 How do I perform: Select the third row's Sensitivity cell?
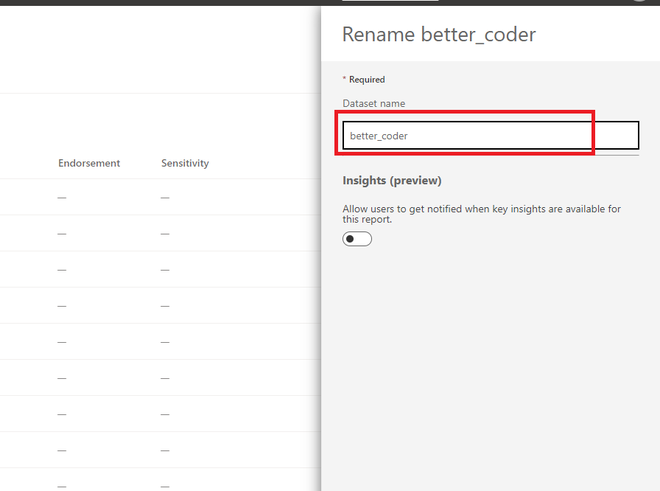(x=165, y=270)
